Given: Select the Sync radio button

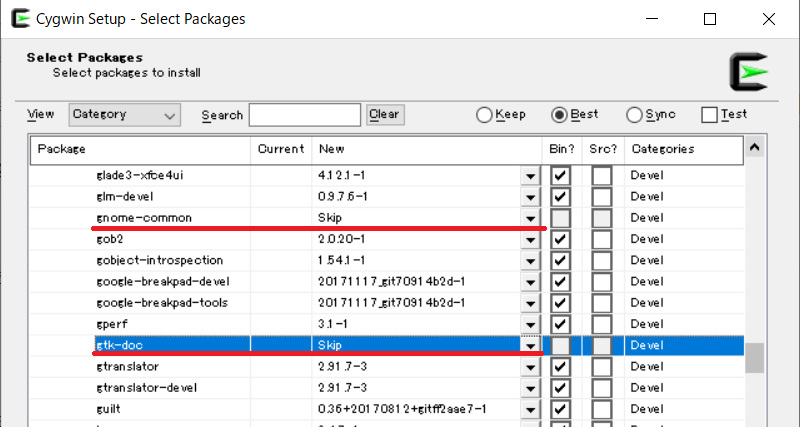Looking at the screenshot, I should [634, 115].
